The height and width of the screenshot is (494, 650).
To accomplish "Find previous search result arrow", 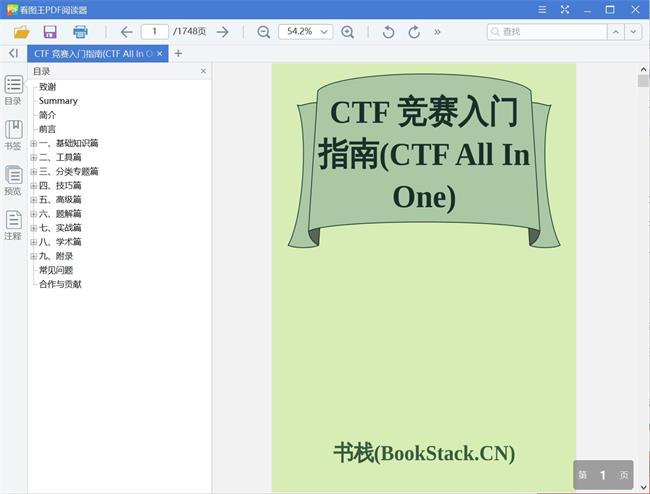I will [616, 32].
